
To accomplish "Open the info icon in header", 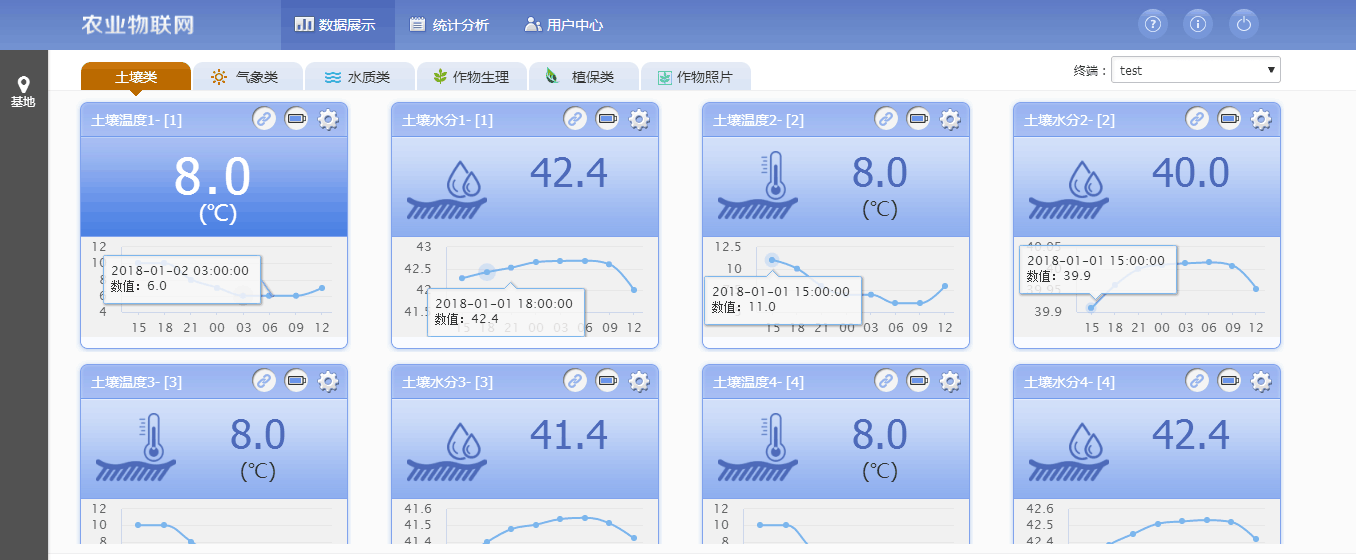I will [x=1199, y=25].
